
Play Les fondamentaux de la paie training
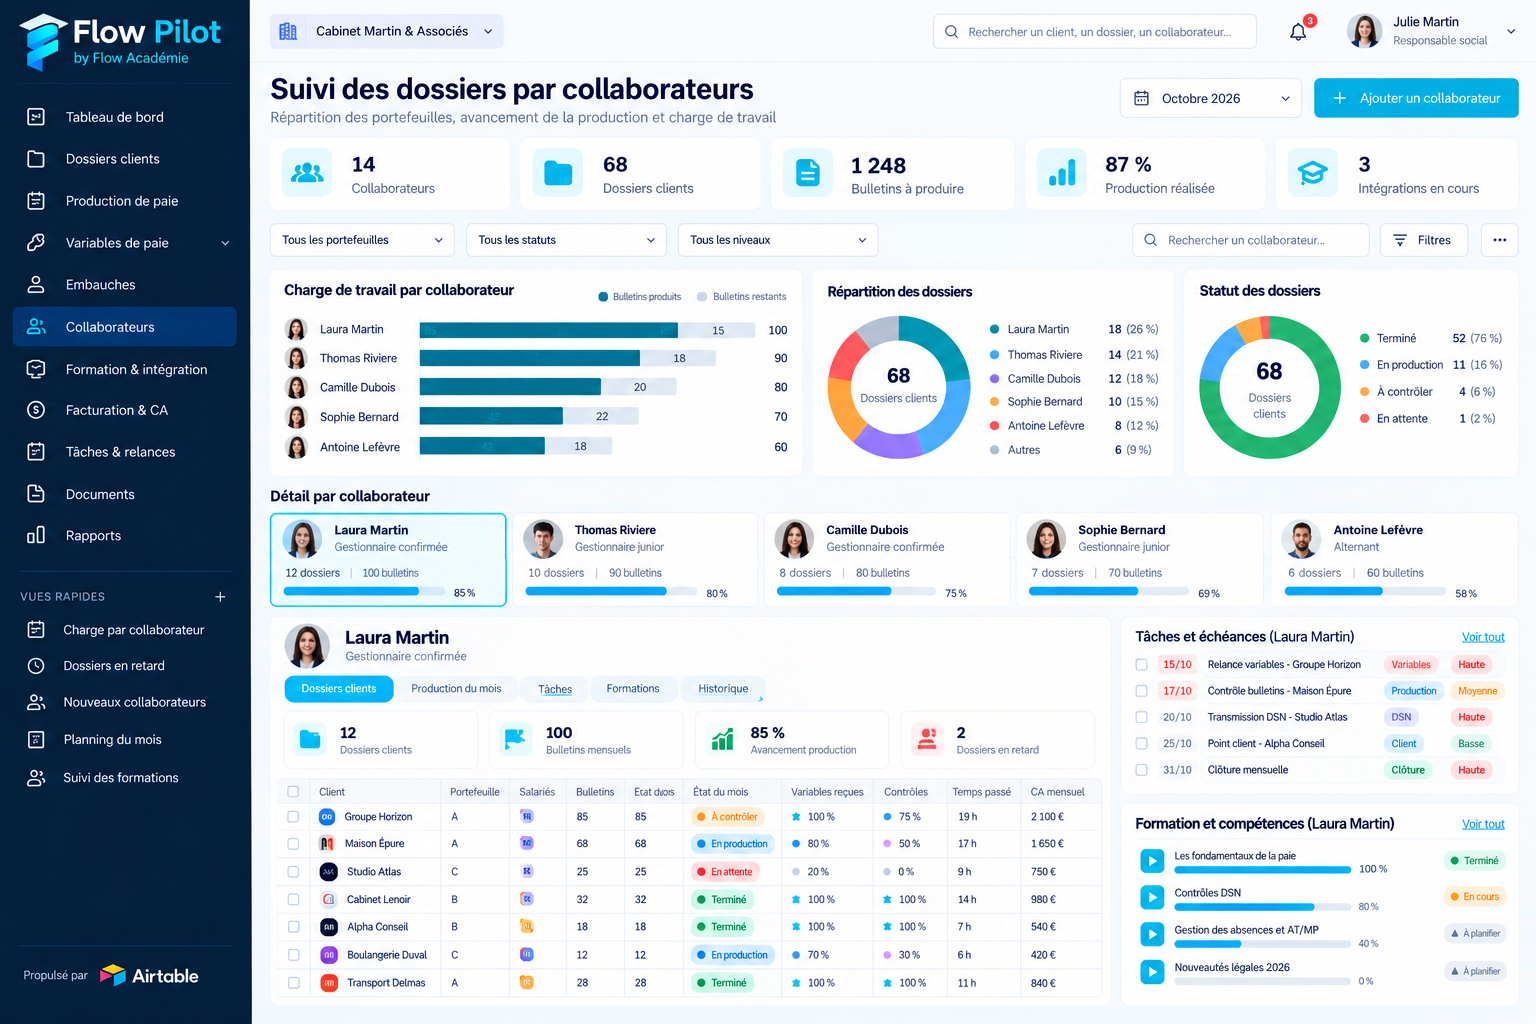[x=1152, y=861]
